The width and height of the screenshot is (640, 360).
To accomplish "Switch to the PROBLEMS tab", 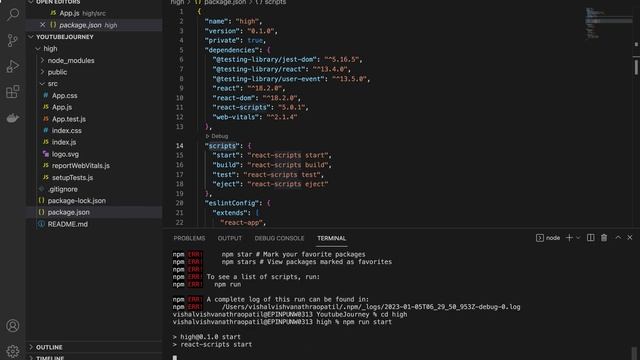I will [x=189, y=238].
